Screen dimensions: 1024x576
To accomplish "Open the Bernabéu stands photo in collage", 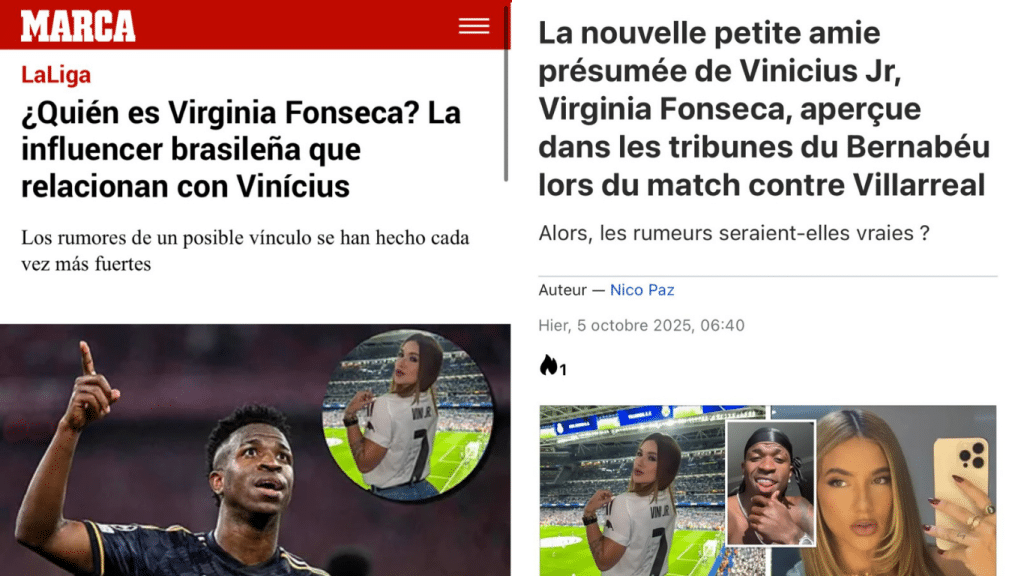I will (x=632, y=490).
